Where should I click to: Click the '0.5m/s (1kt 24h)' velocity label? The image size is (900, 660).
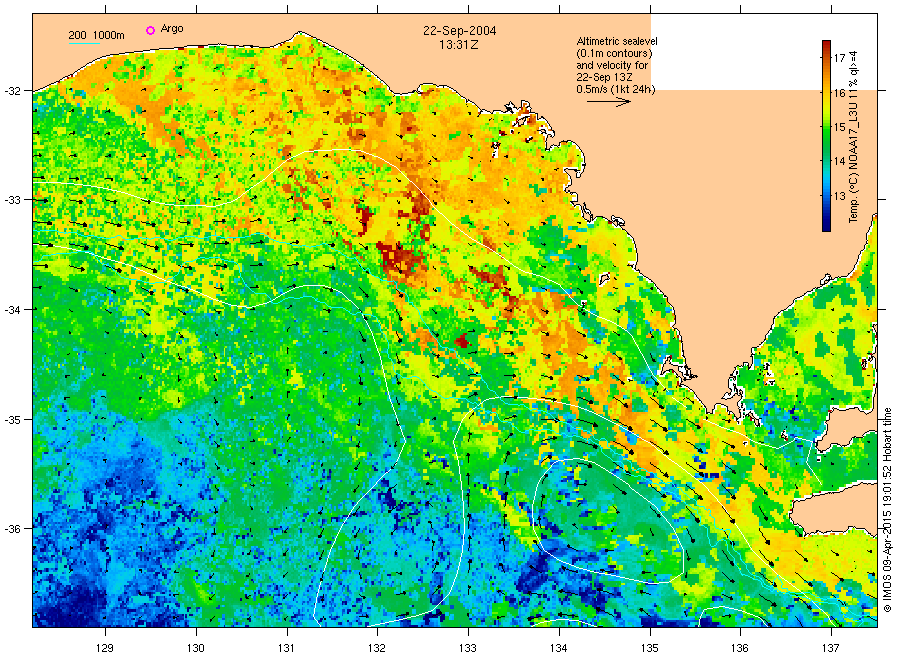tap(616, 89)
